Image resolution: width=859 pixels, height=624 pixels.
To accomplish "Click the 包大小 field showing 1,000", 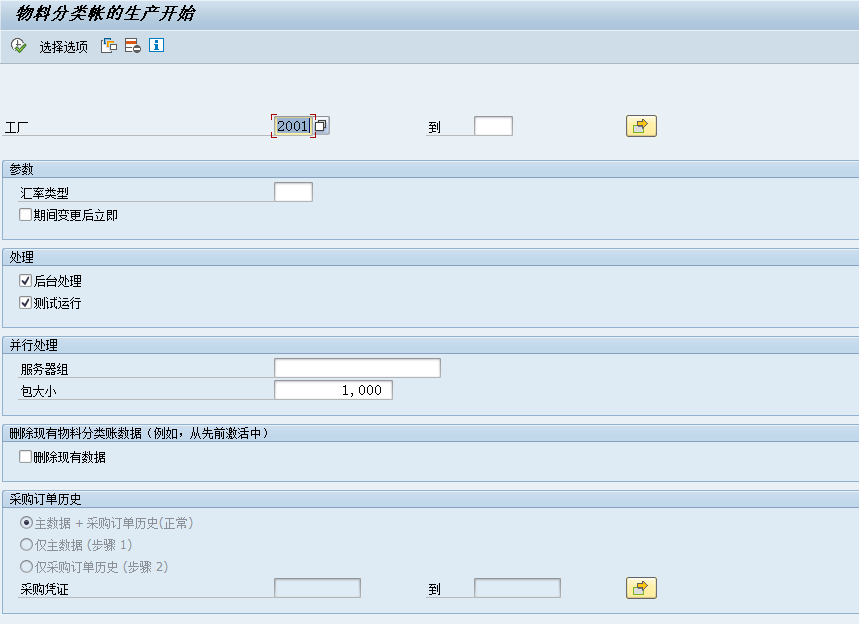I will pyautogui.click(x=333, y=390).
